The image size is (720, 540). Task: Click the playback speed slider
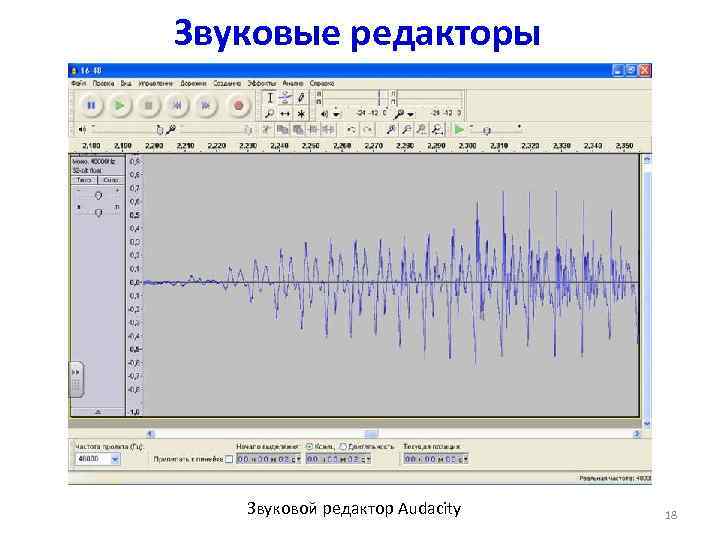point(496,130)
